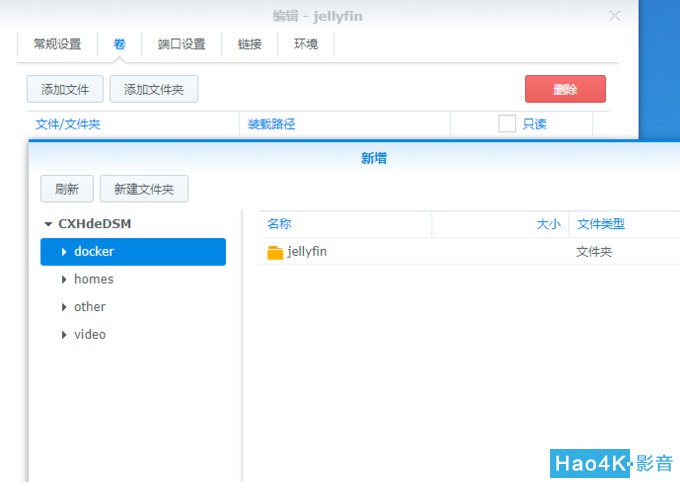
Task: Click the 刷新 button
Action: (67, 189)
